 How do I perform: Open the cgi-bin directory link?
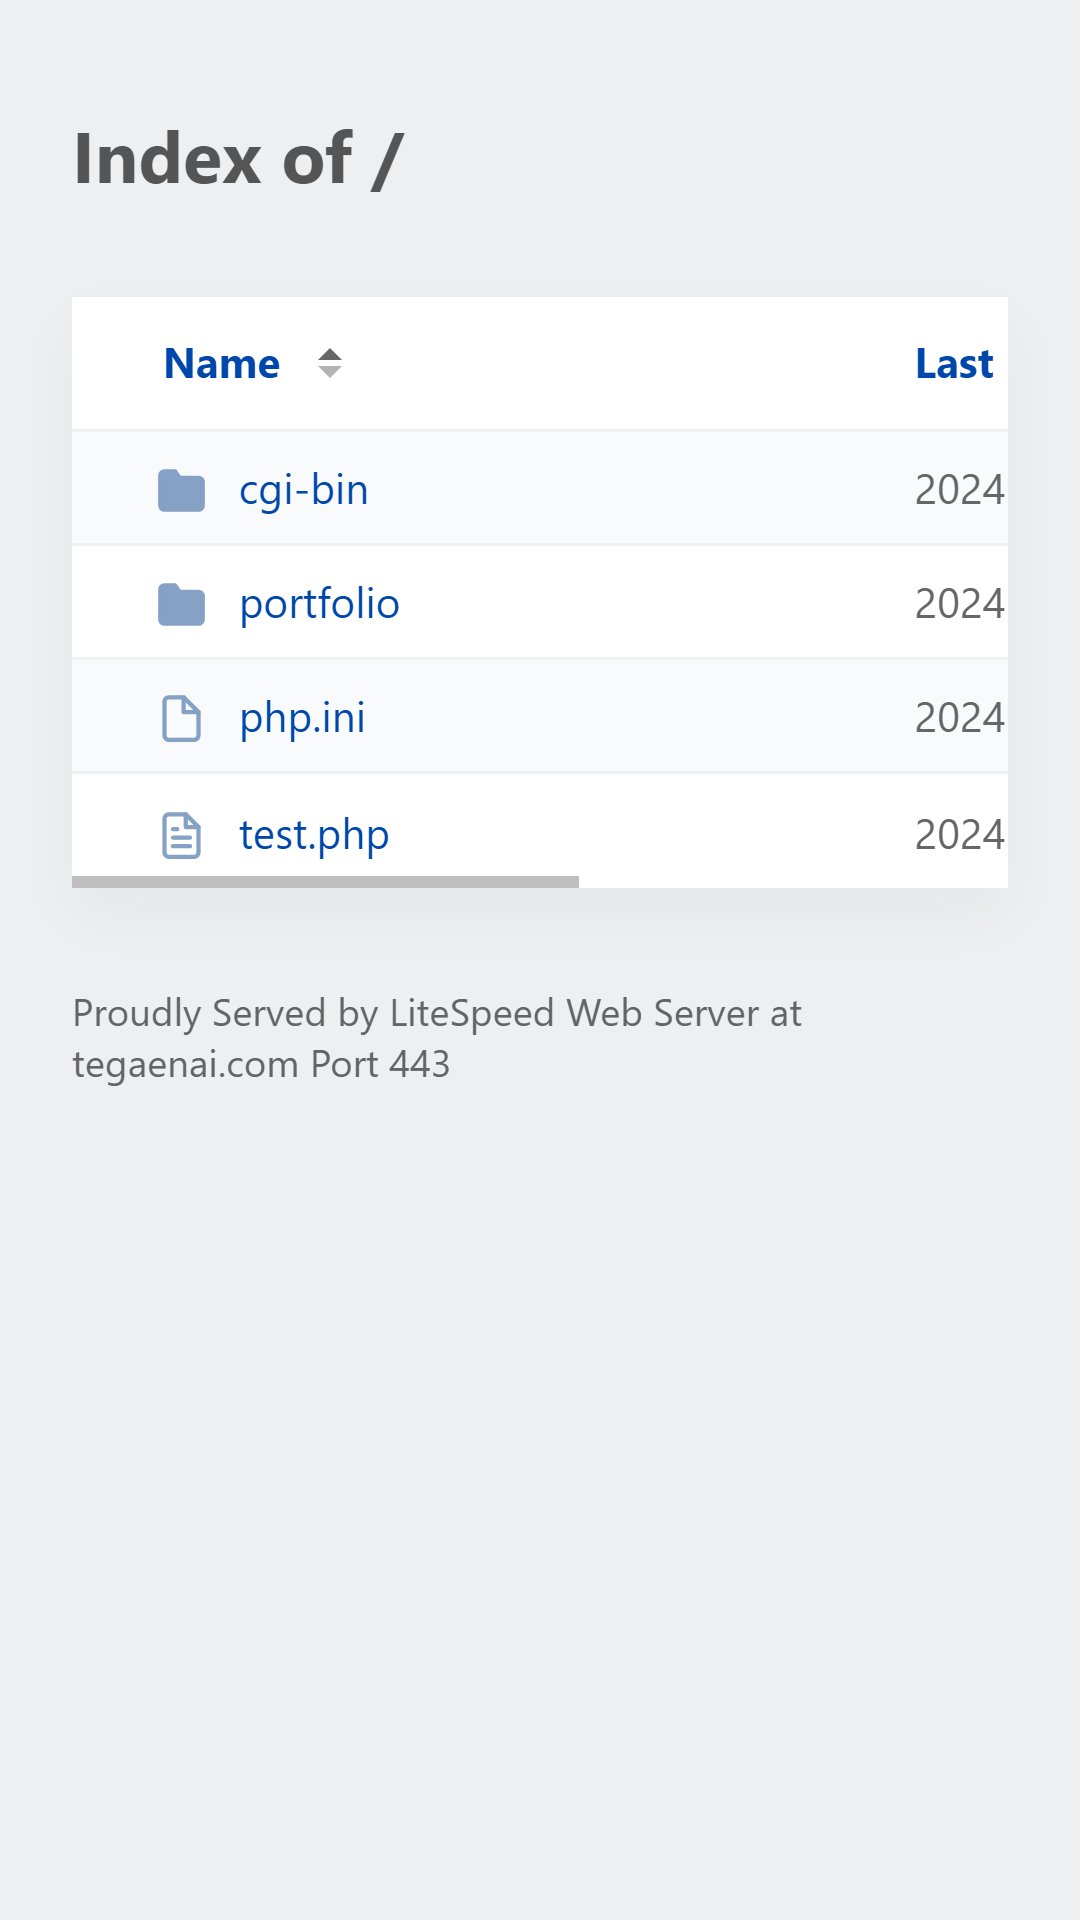tap(304, 490)
